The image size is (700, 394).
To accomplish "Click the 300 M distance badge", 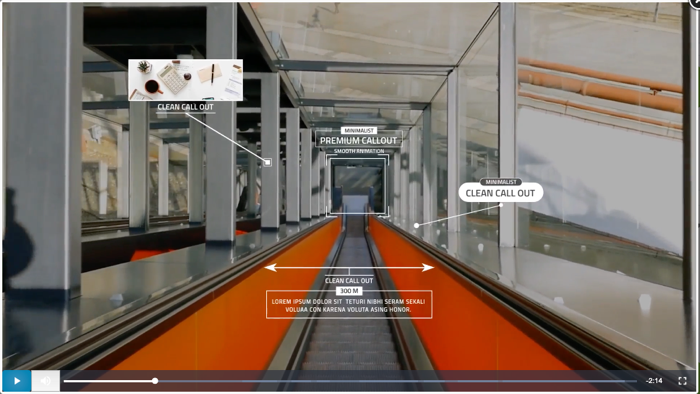I will 349,291.
